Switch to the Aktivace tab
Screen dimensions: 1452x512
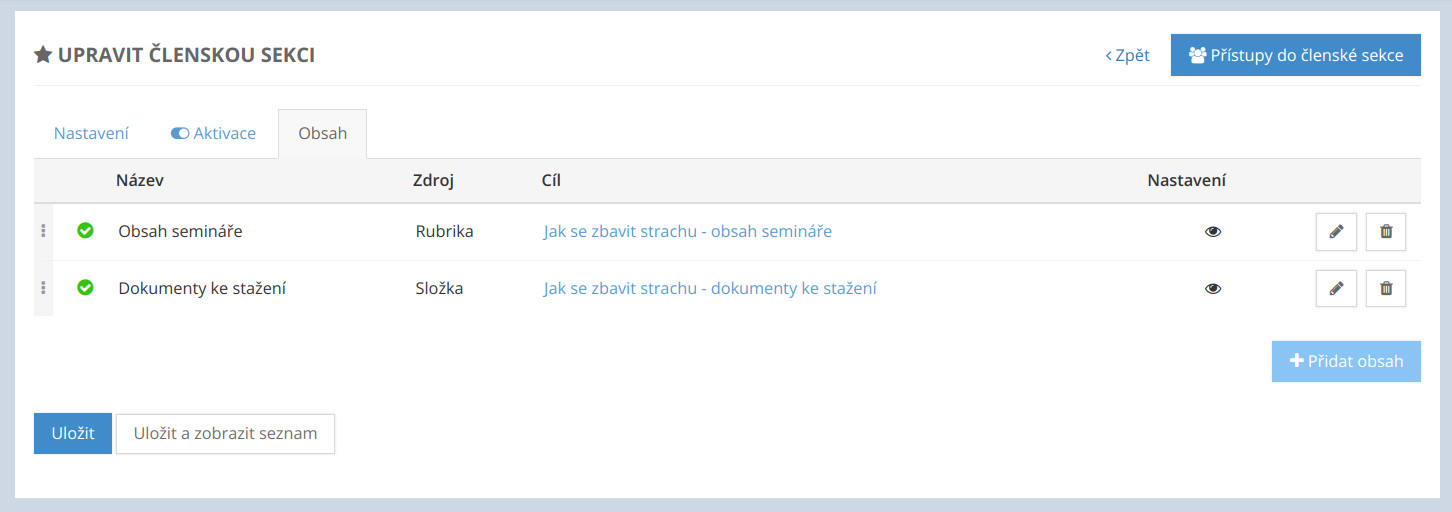pos(213,133)
